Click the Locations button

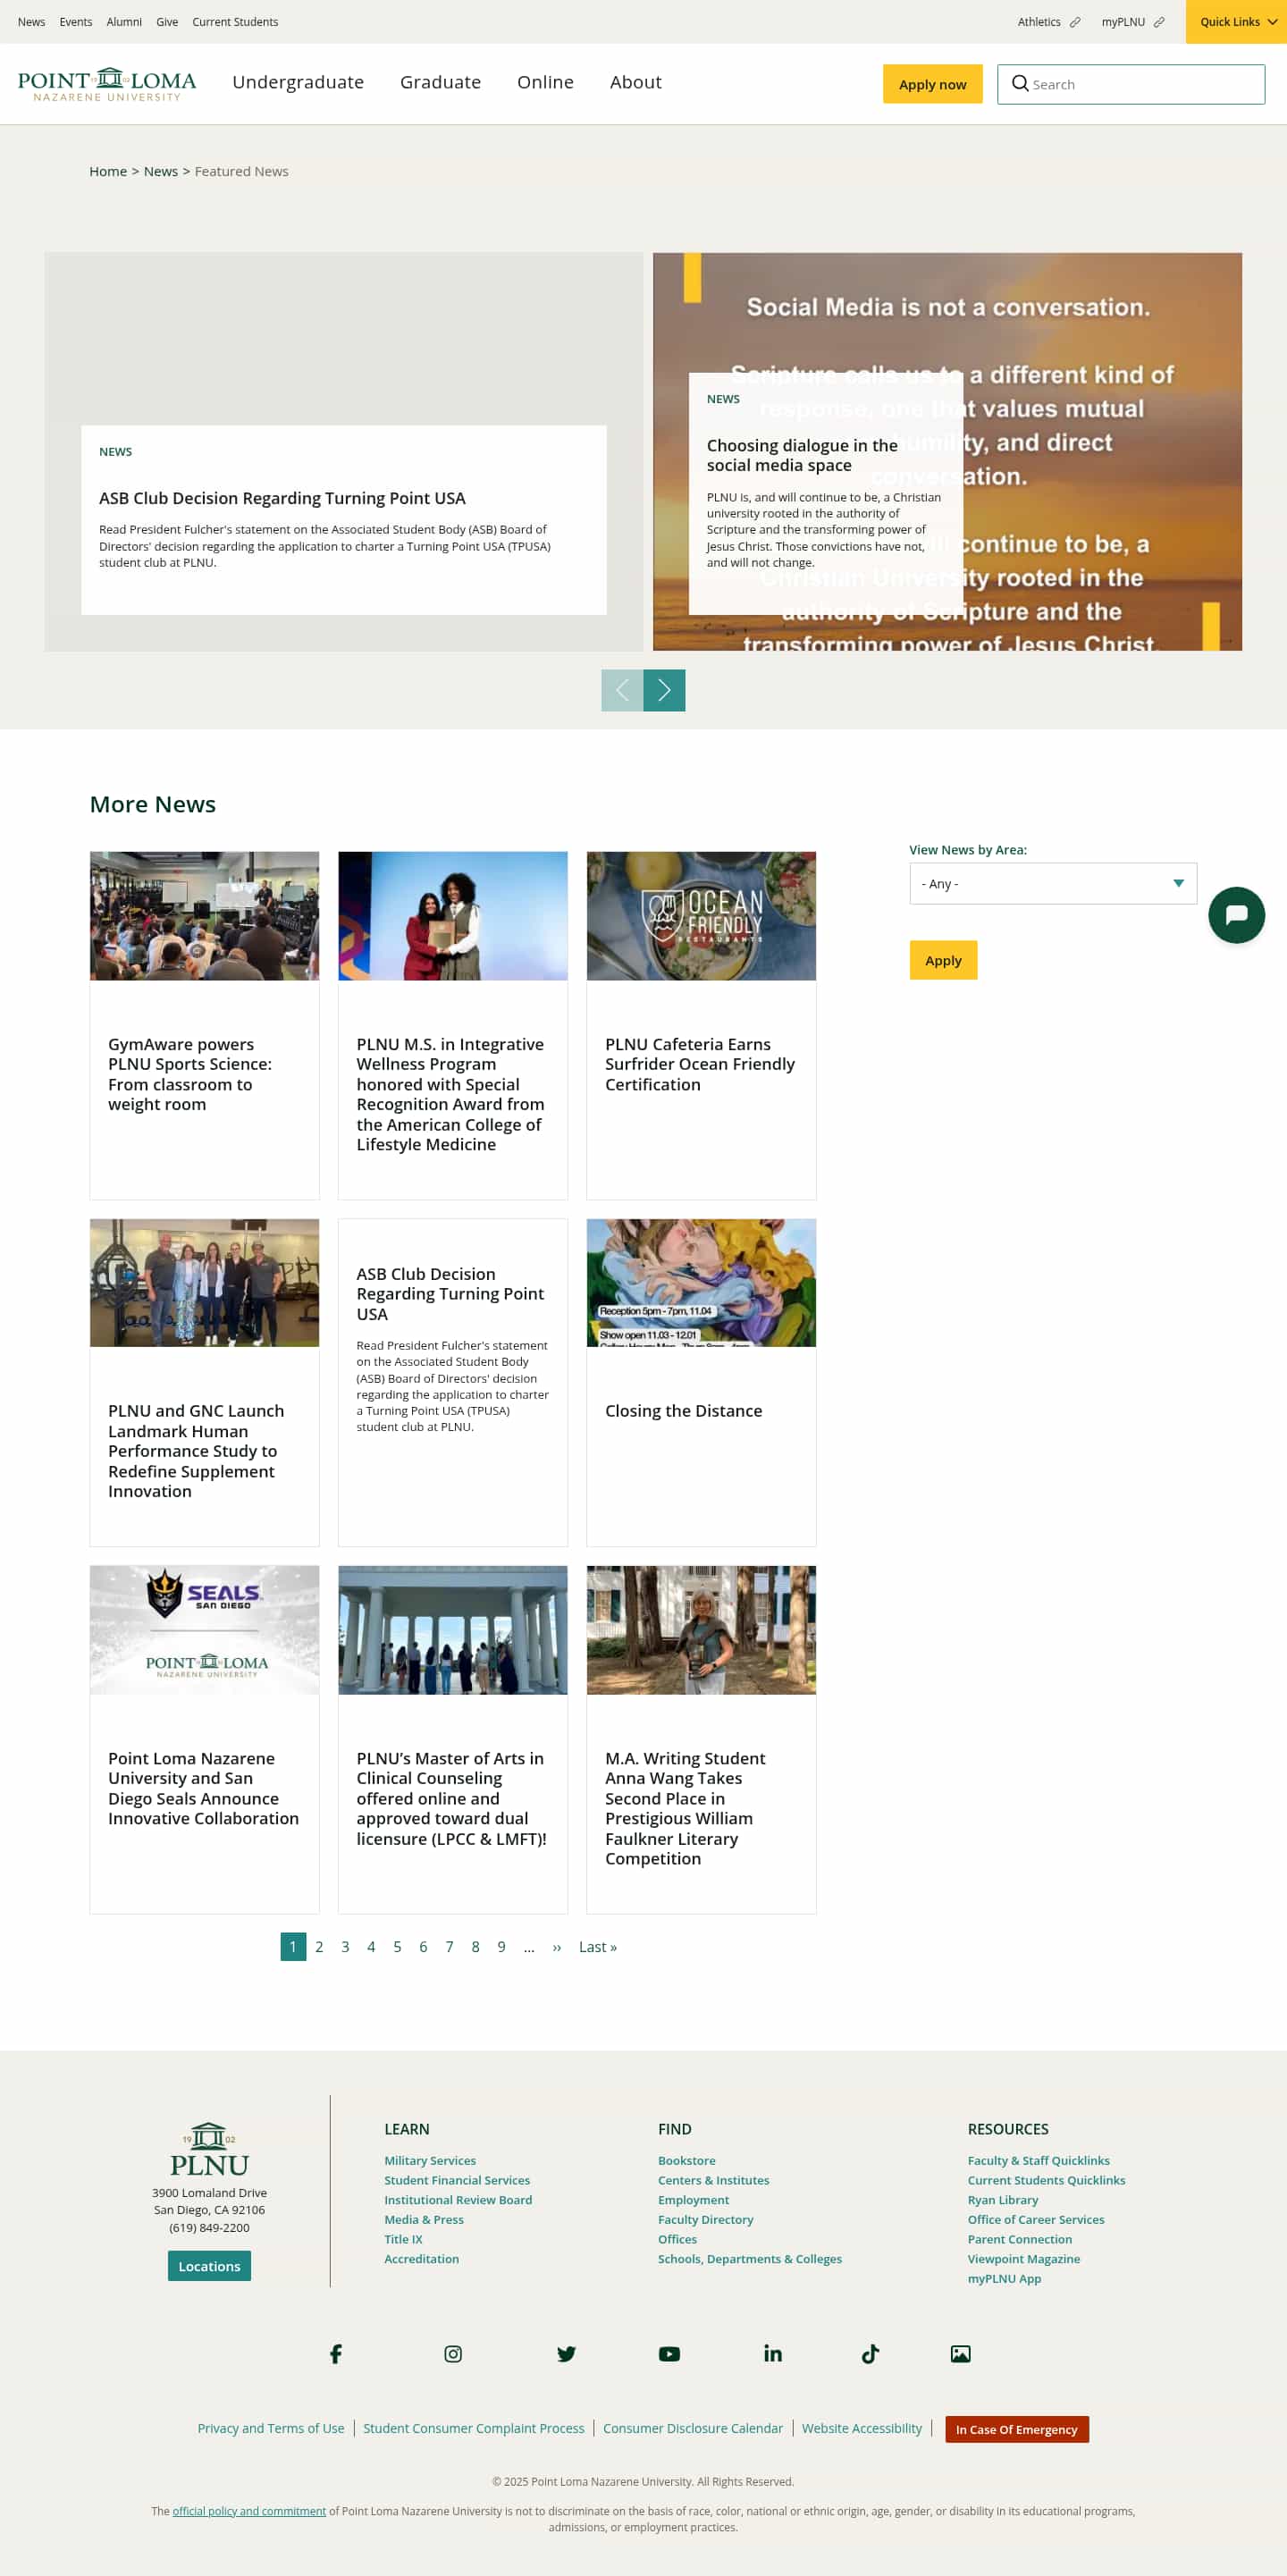(209, 2266)
